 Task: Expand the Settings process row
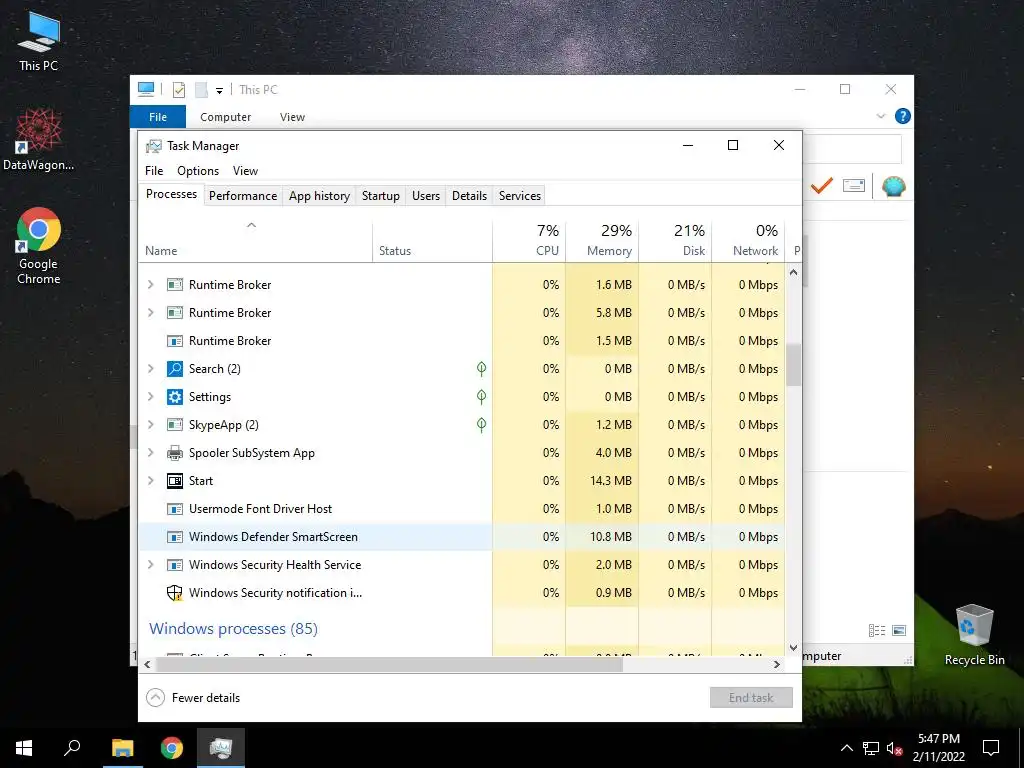pyautogui.click(x=151, y=397)
